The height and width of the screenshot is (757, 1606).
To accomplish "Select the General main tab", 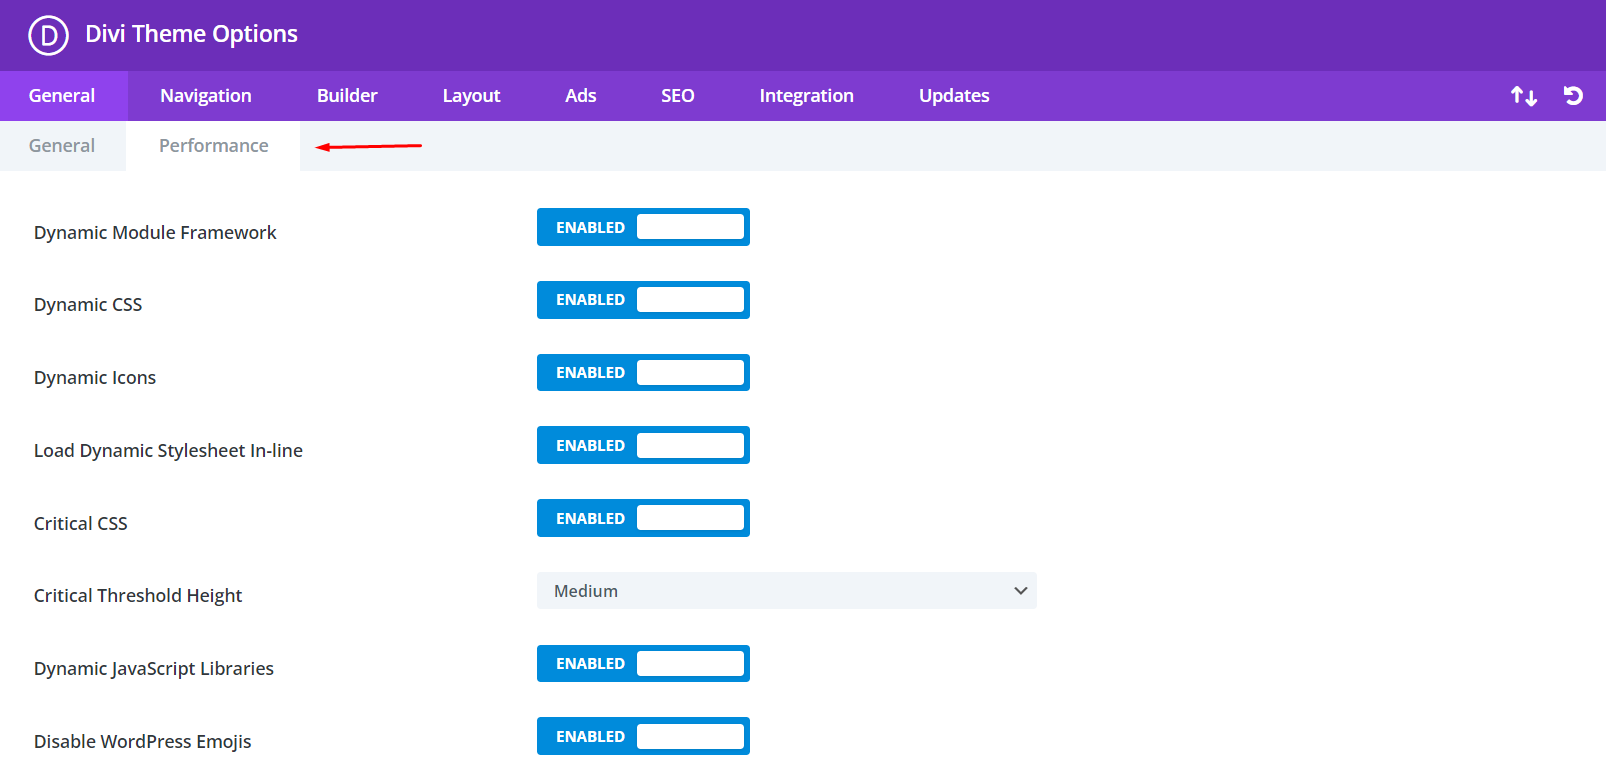I will click(62, 96).
